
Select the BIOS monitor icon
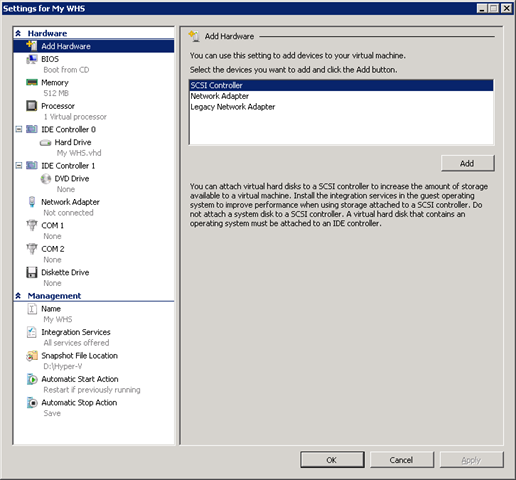point(32,59)
